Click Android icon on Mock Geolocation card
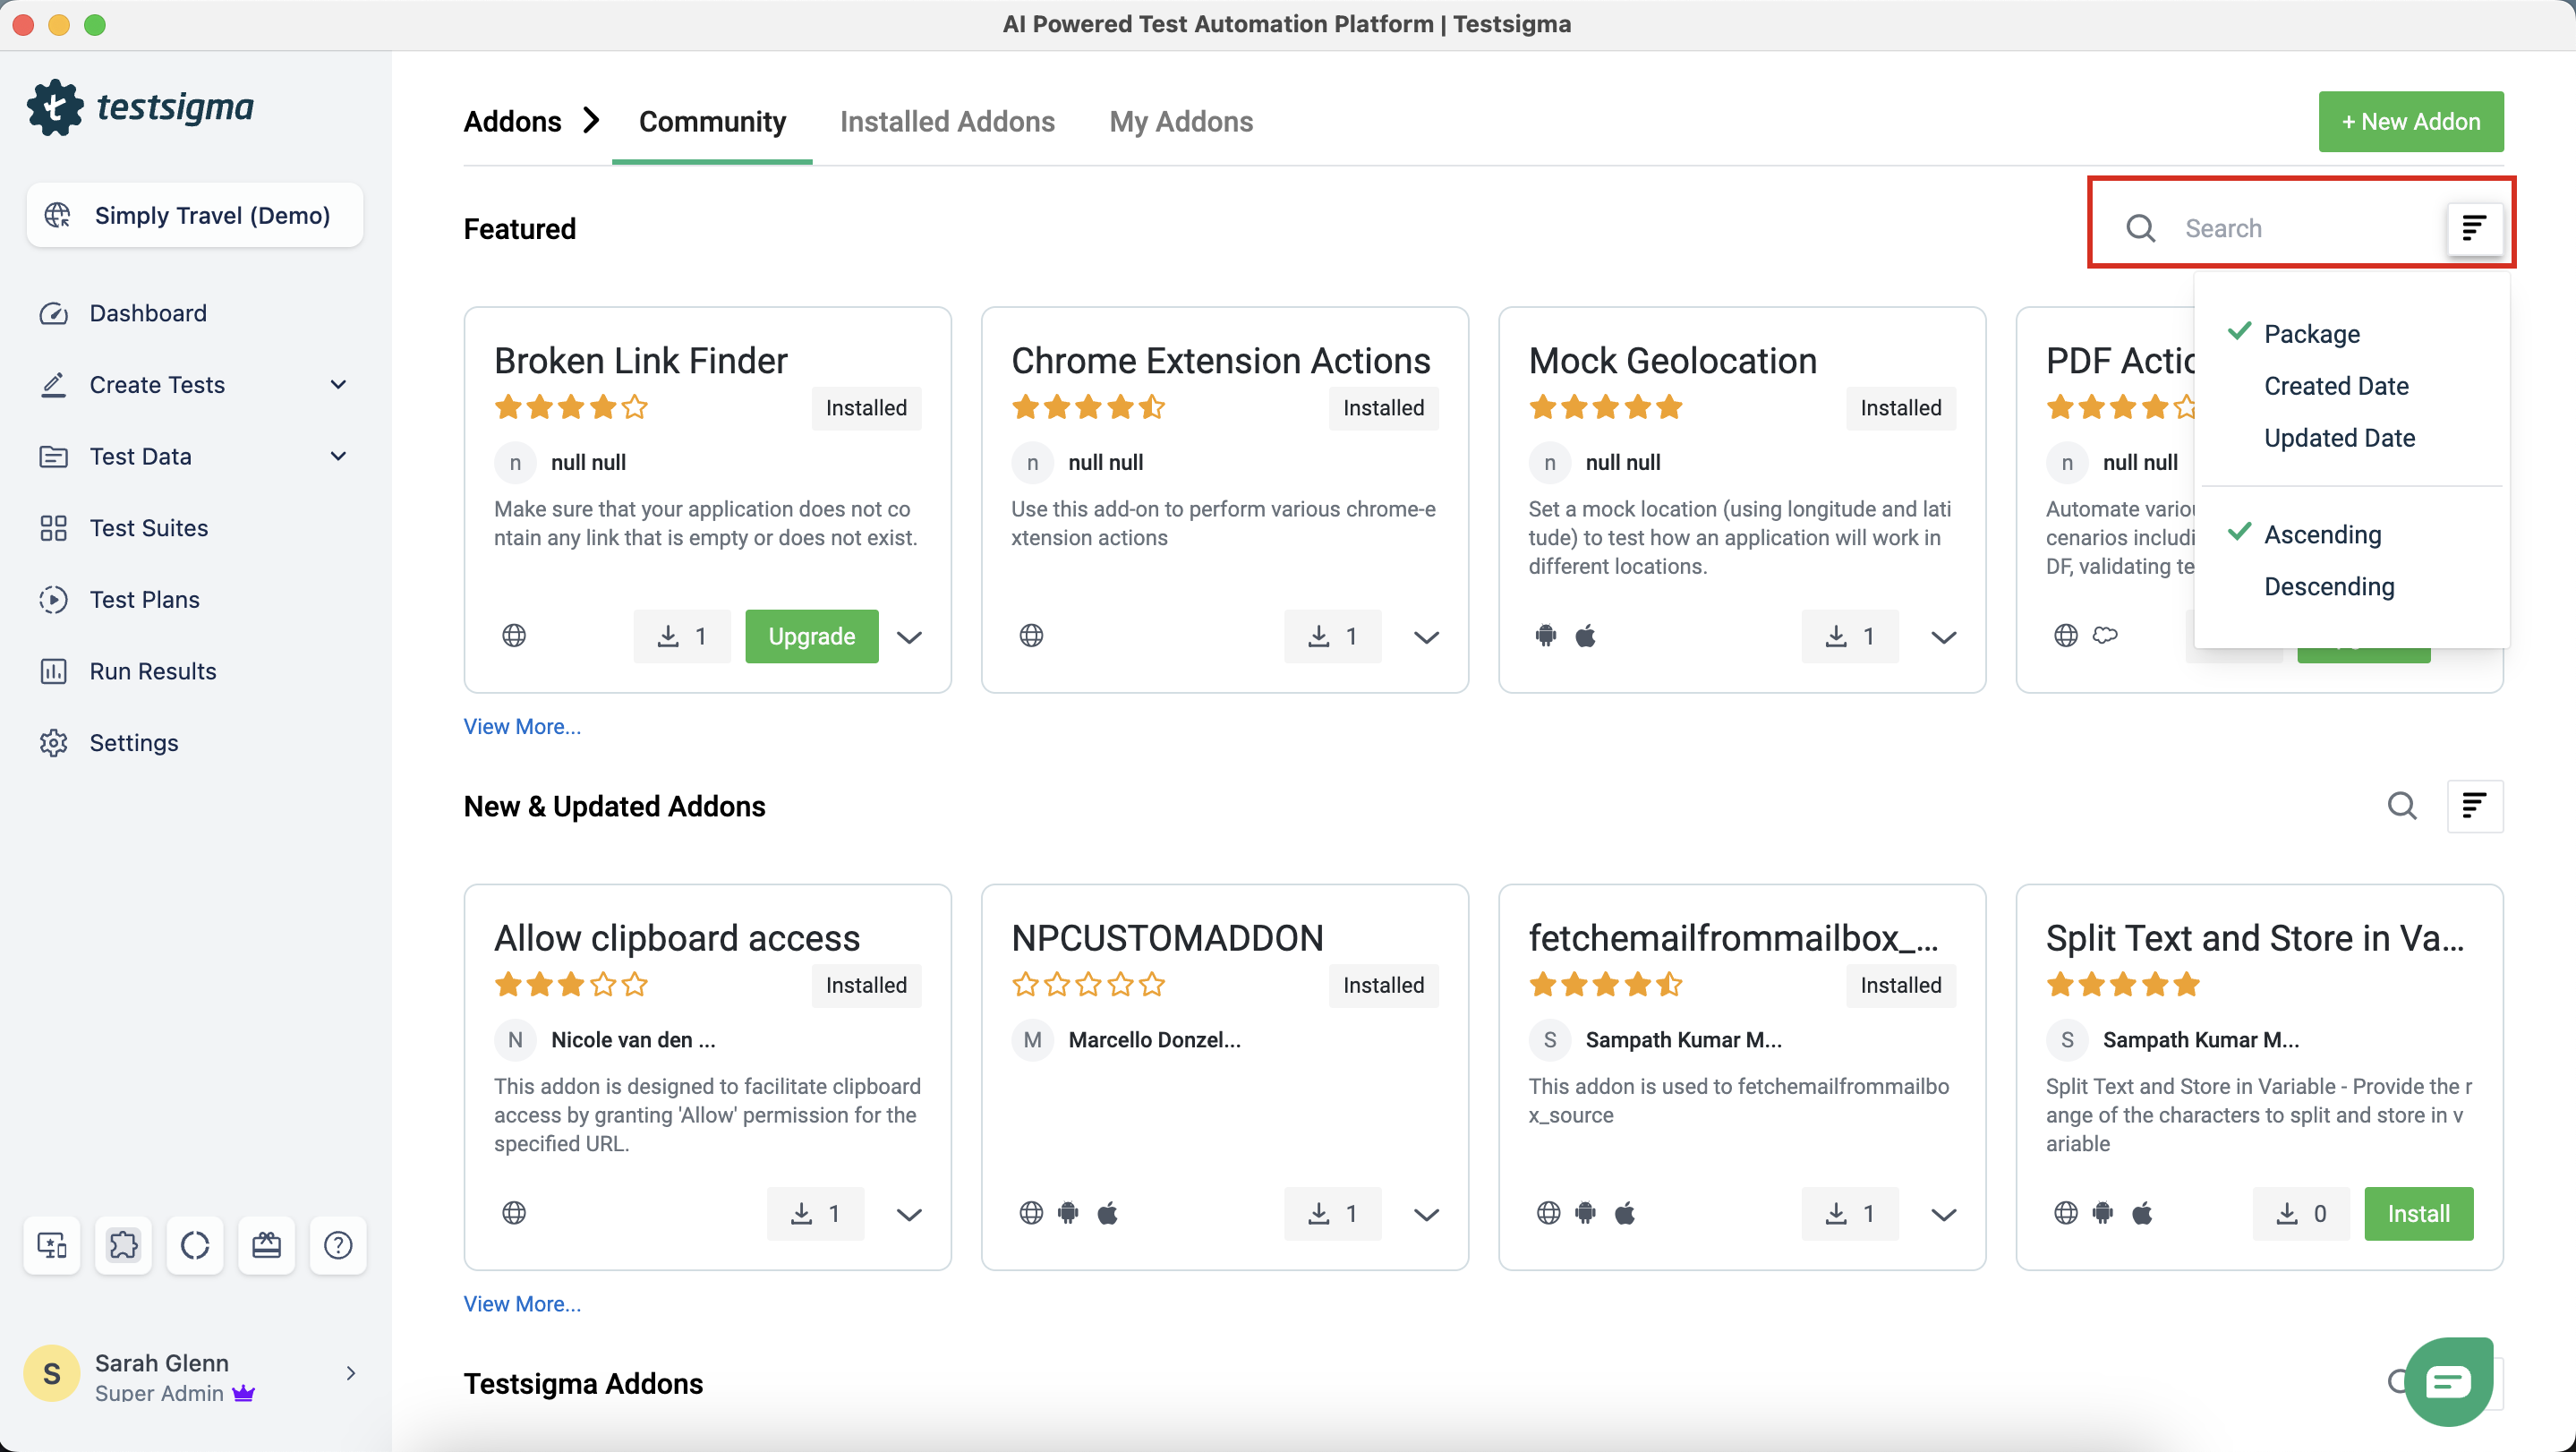Viewport: 2576px width, 1452px height. click(1546, 636)
